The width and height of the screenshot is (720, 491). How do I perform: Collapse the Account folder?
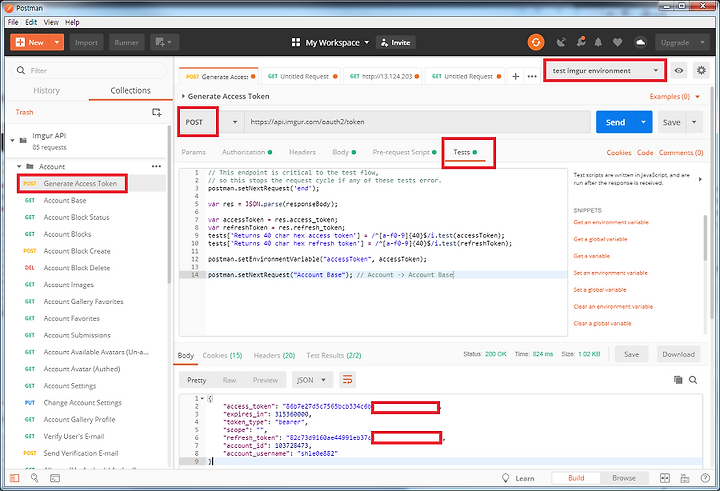pos(19,166)
